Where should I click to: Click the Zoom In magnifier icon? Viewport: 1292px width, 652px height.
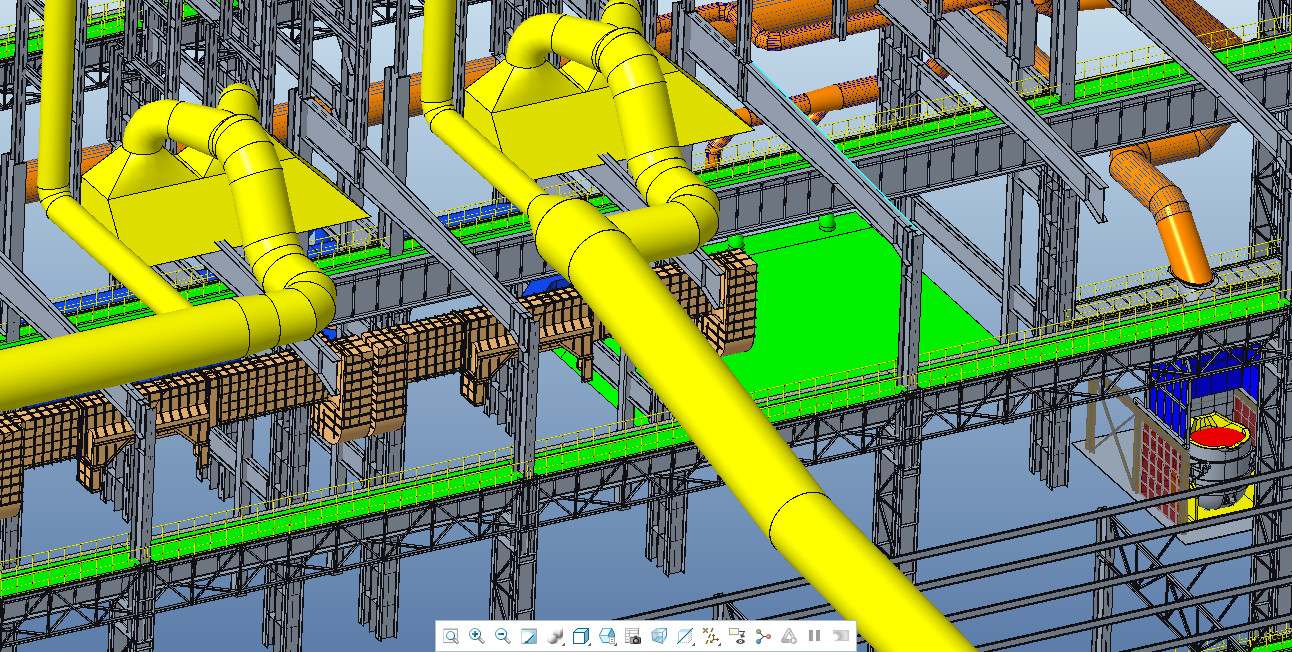tap(477, 636)
